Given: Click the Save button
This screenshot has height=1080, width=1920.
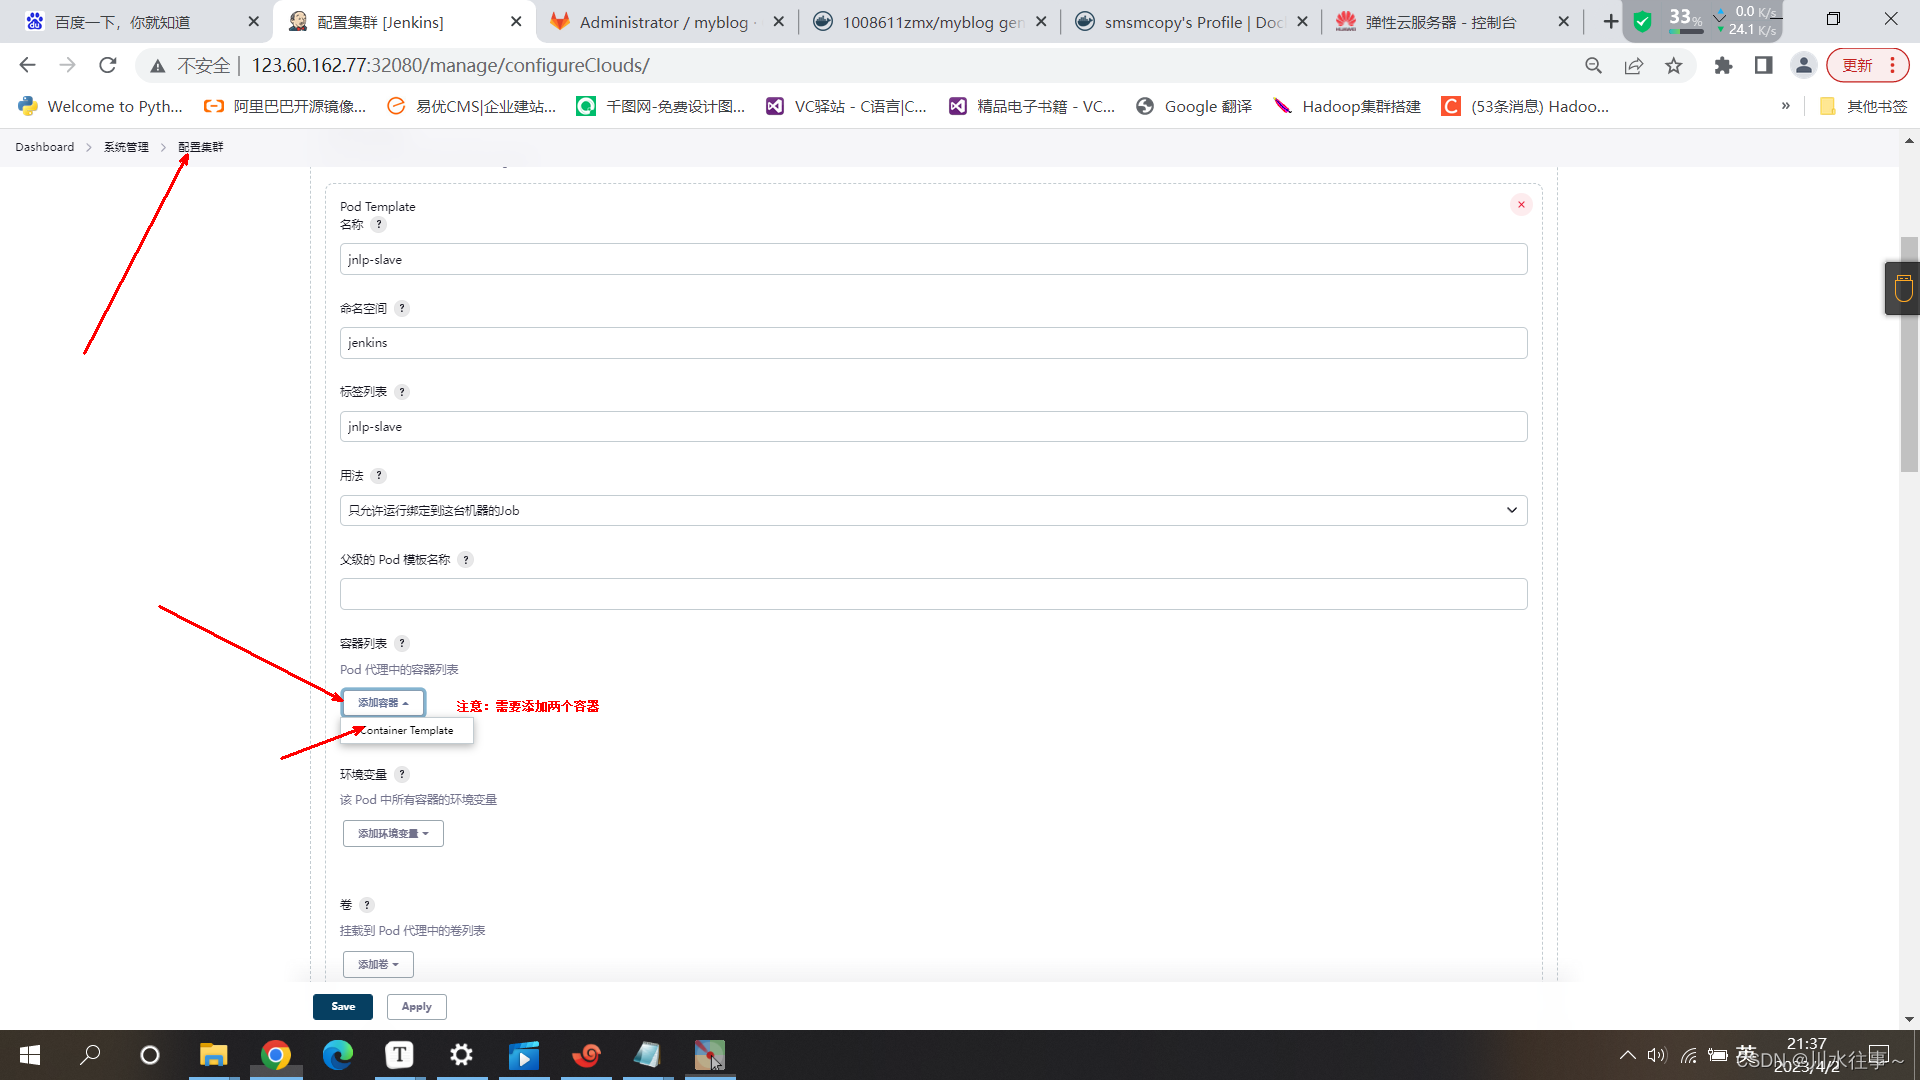Looking at the screenshot, I should coord(343,1006).
